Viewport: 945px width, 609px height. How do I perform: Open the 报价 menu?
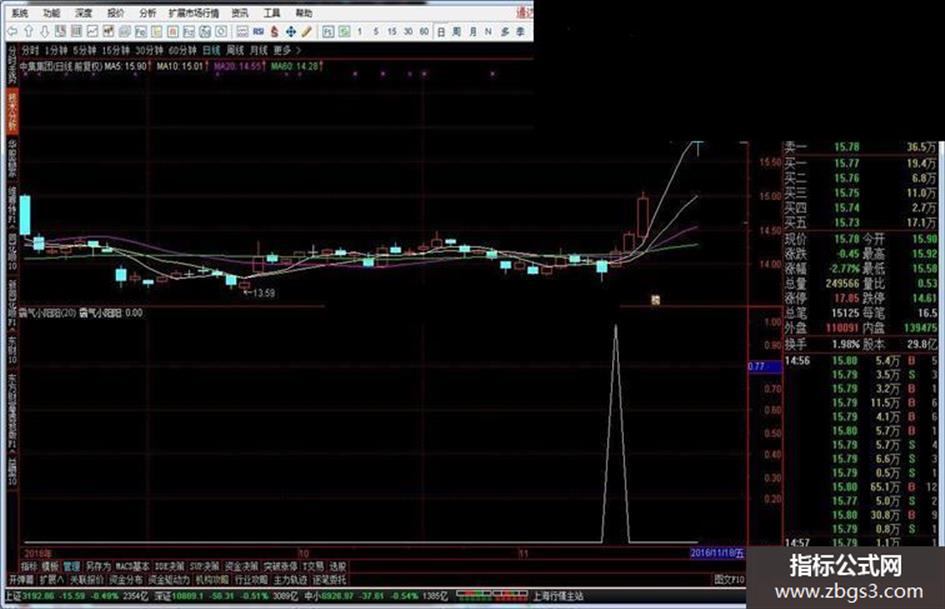116,13
